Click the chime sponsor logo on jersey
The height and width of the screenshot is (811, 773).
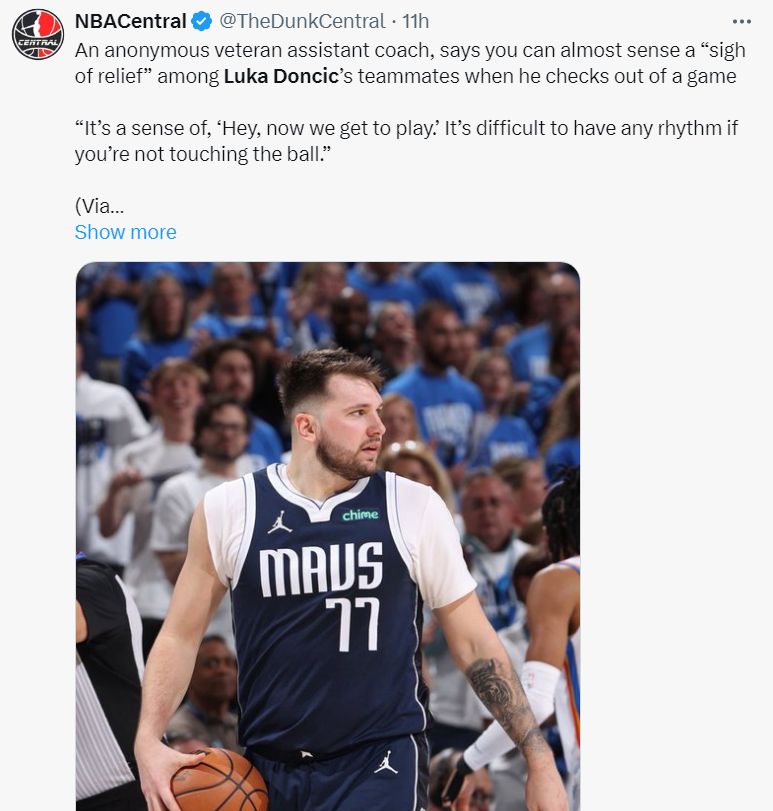pos(360,514)
